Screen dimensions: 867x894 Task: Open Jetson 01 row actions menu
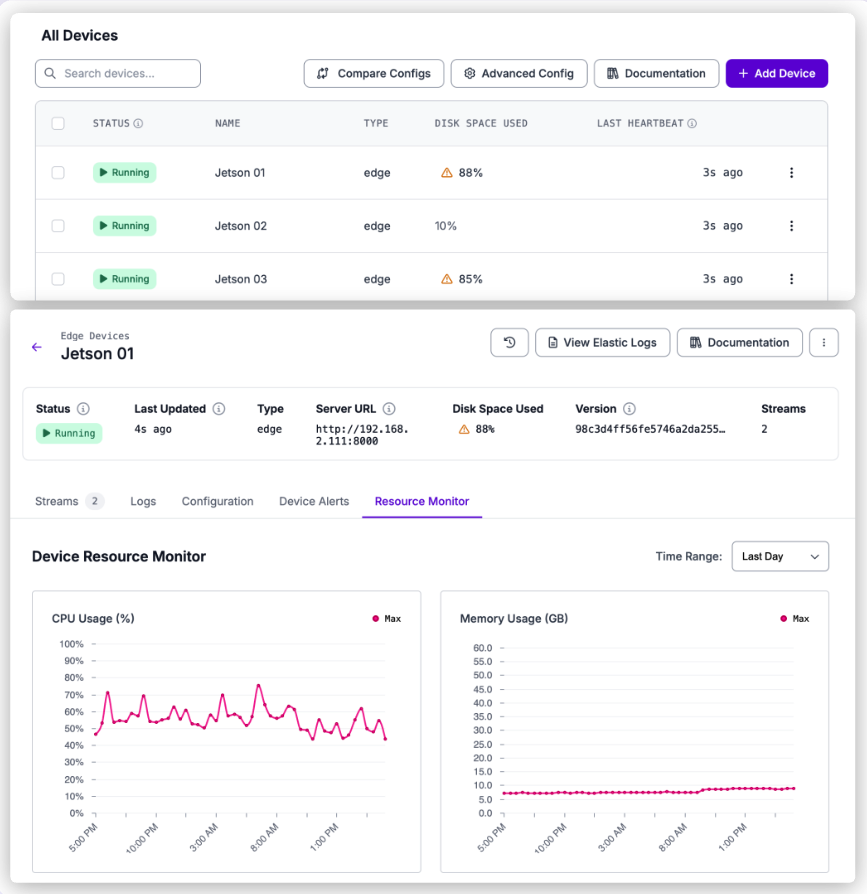point(791,173)
